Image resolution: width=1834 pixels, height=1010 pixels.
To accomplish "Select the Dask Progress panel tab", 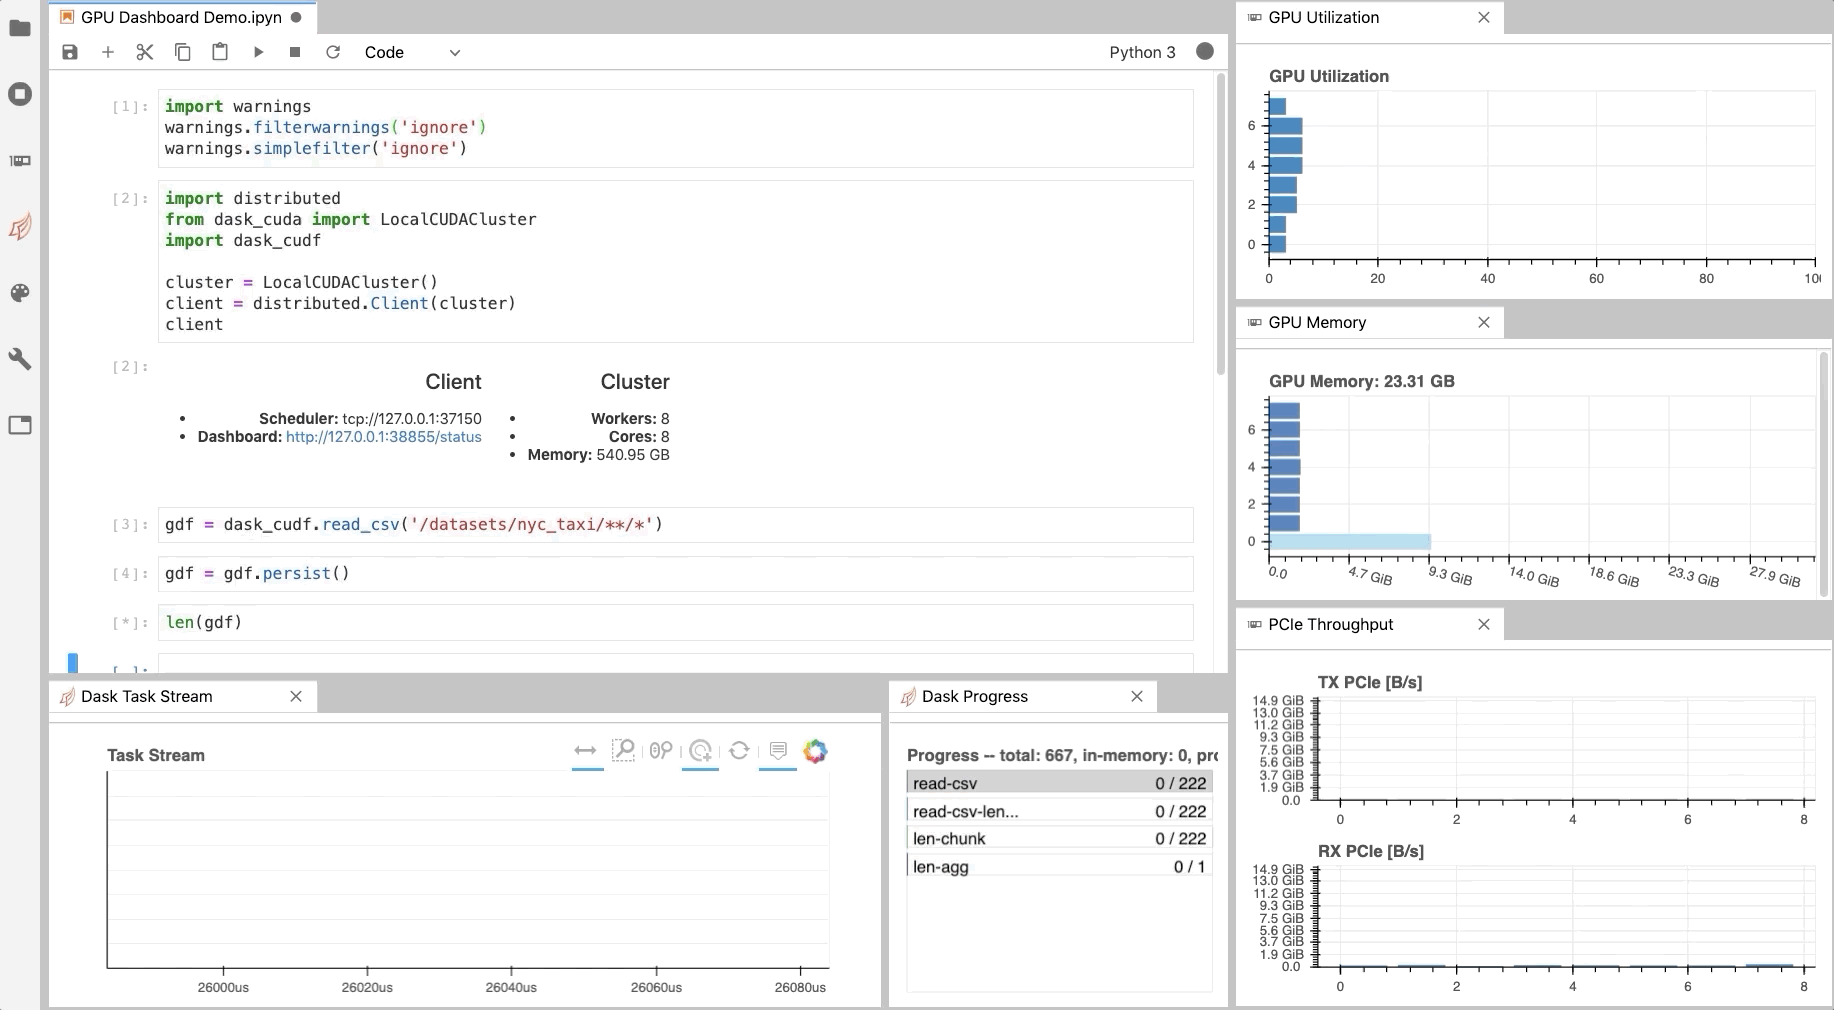I will click(974, 697).
